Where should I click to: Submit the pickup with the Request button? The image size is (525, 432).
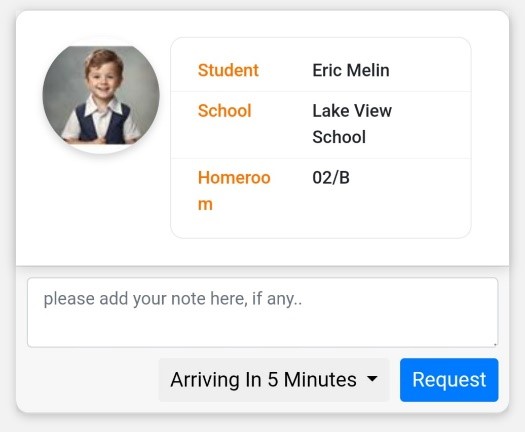[449, 380]
